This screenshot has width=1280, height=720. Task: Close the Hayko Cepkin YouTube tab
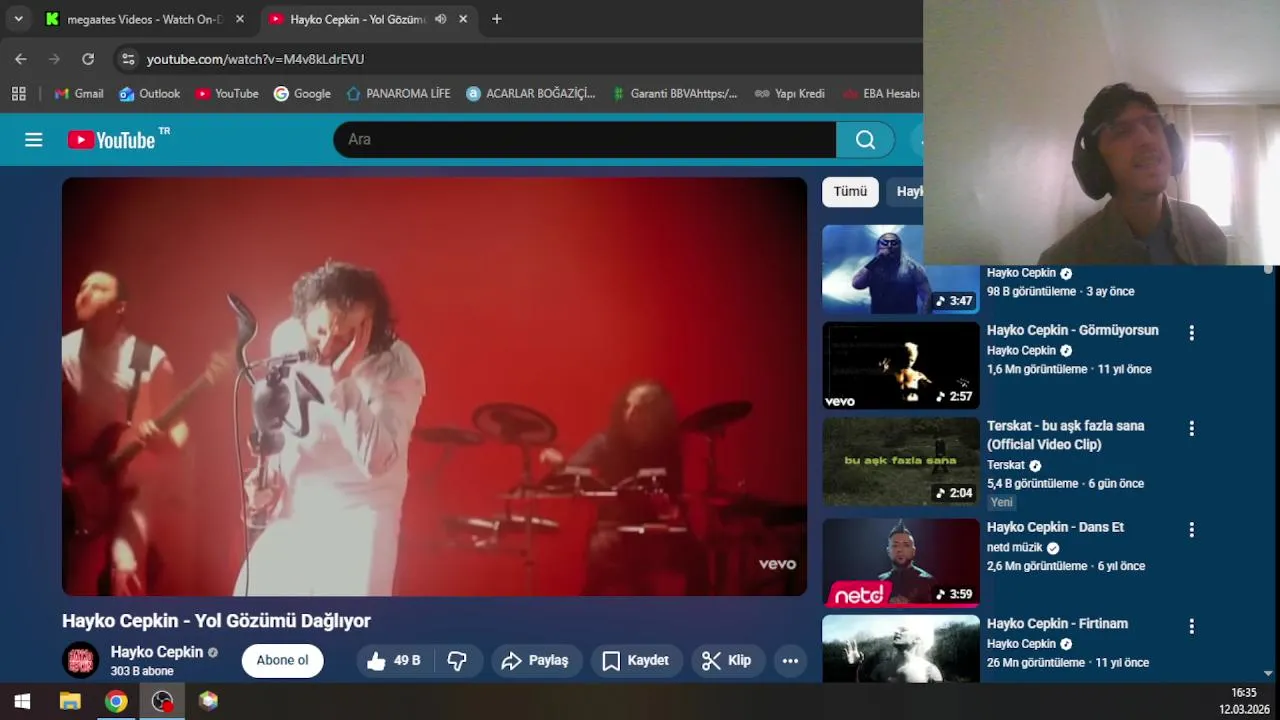coord(463,19)
